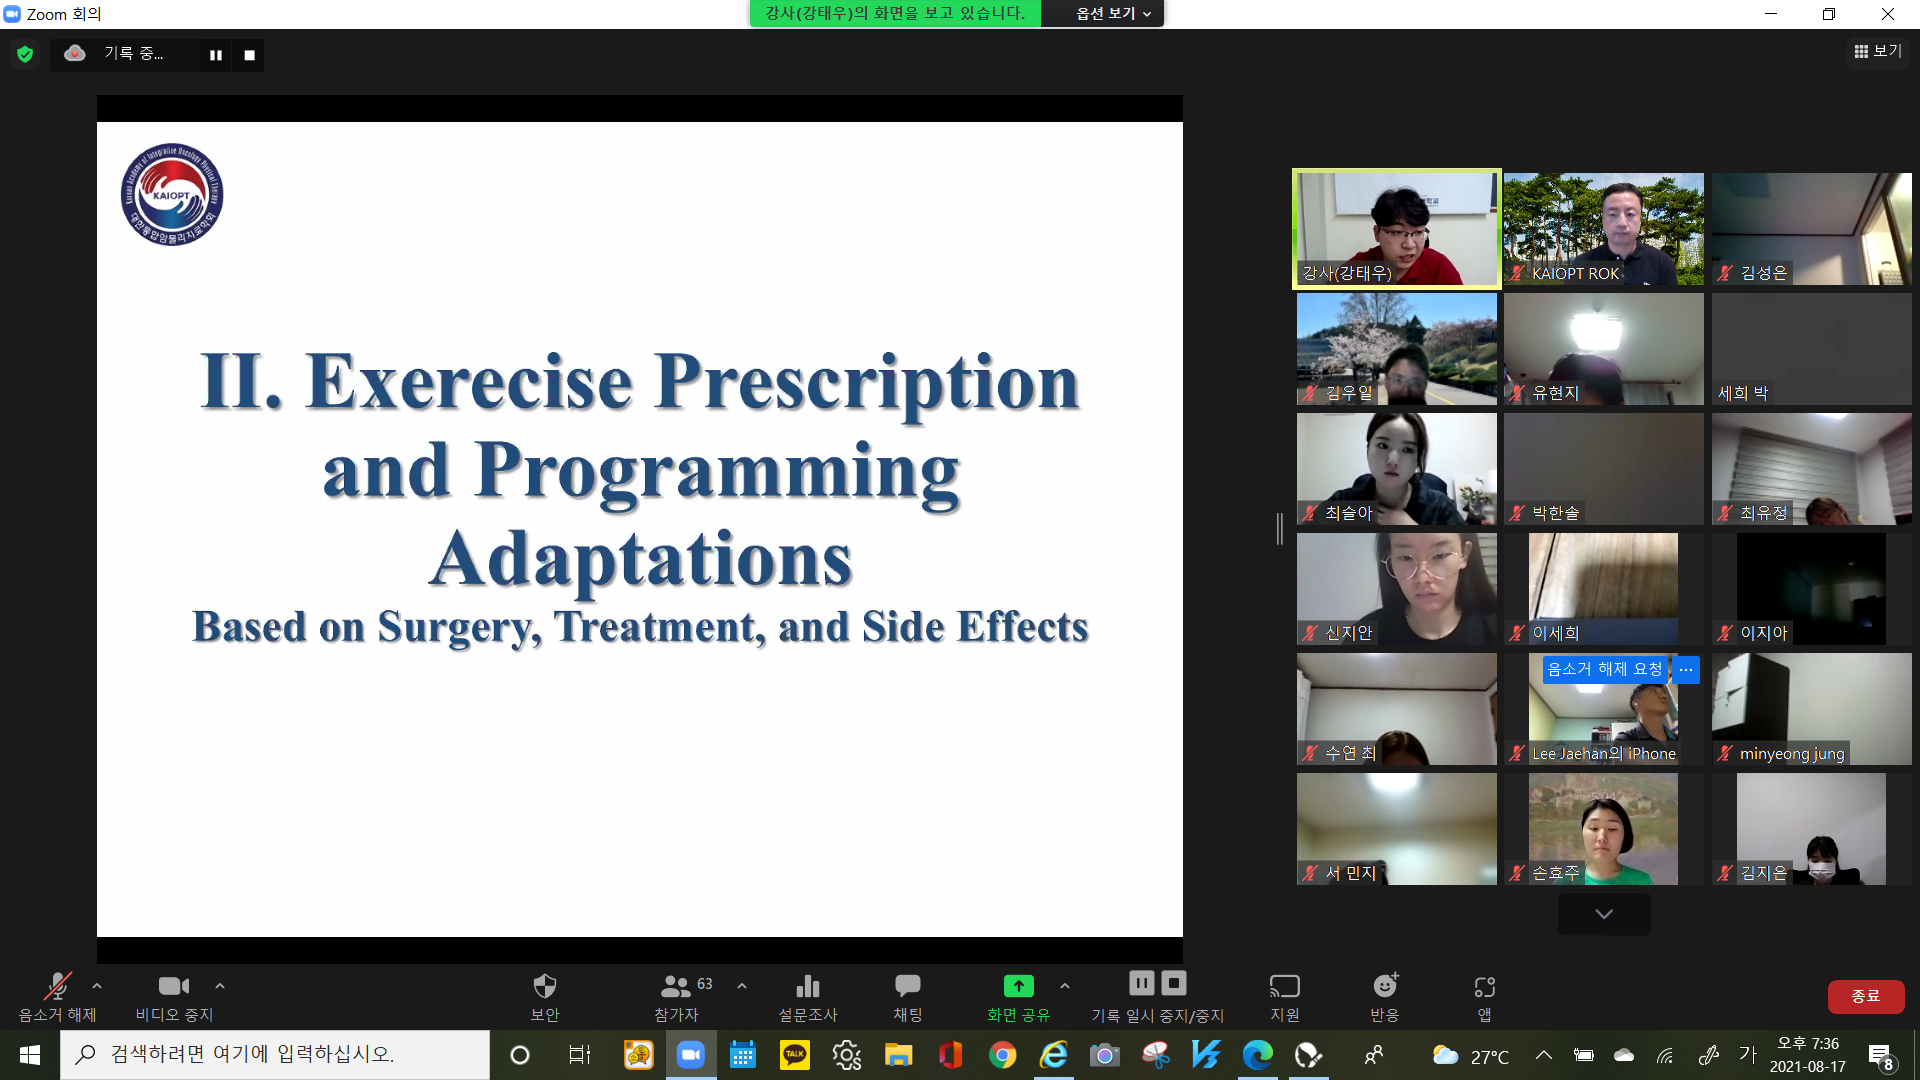
Task: Click the taskbar search box
Action: coord(275,1055)
